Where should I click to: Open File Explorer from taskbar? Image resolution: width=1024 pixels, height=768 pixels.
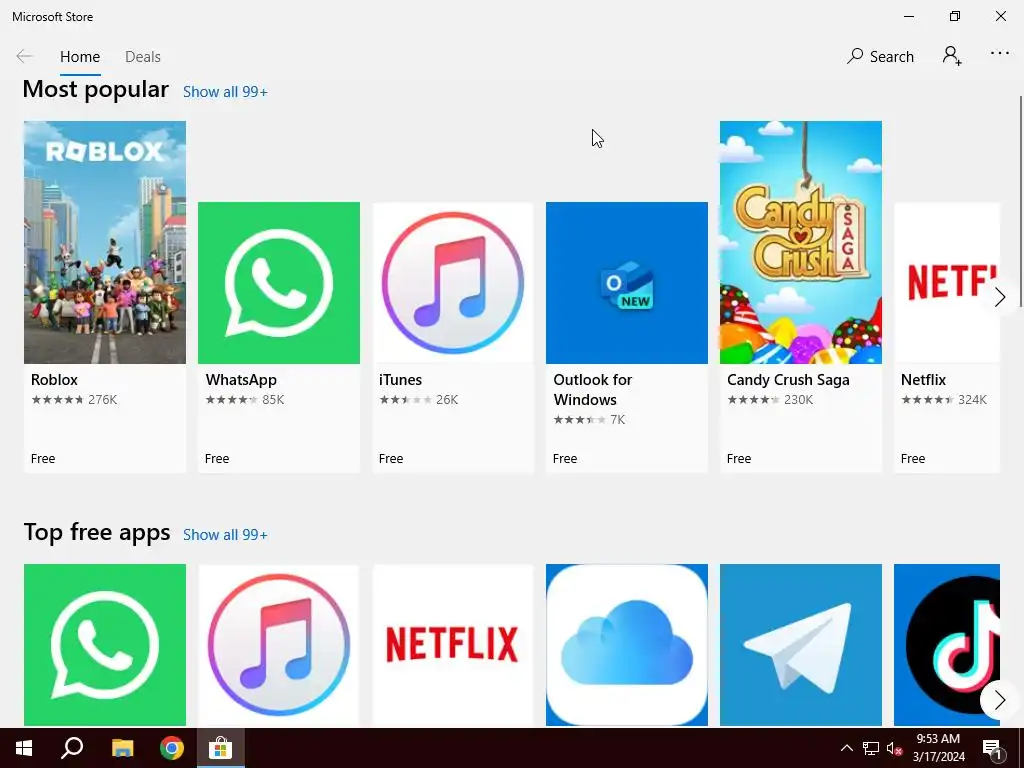point(122,748)
